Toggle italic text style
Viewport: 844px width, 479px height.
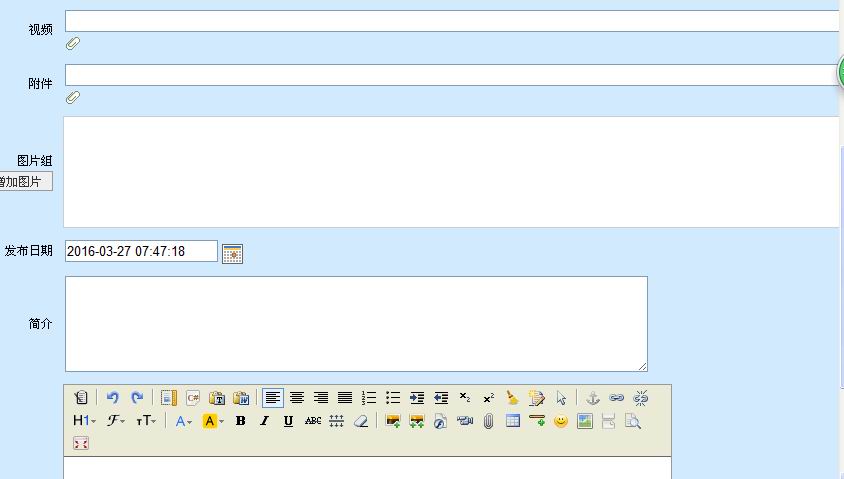[x=264, y=421]
